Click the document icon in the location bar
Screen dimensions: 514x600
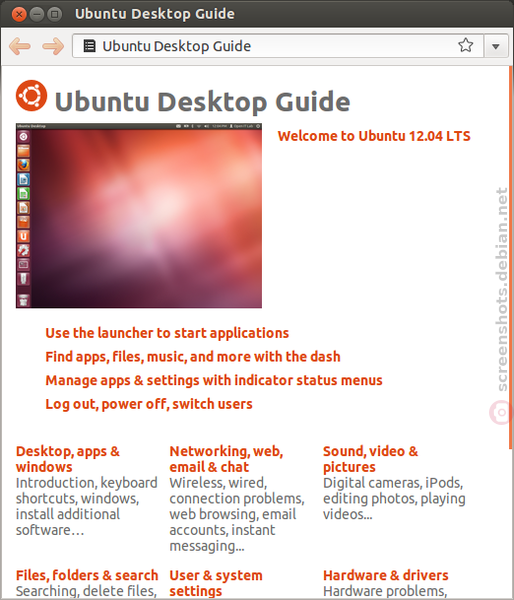click(90, 46)
